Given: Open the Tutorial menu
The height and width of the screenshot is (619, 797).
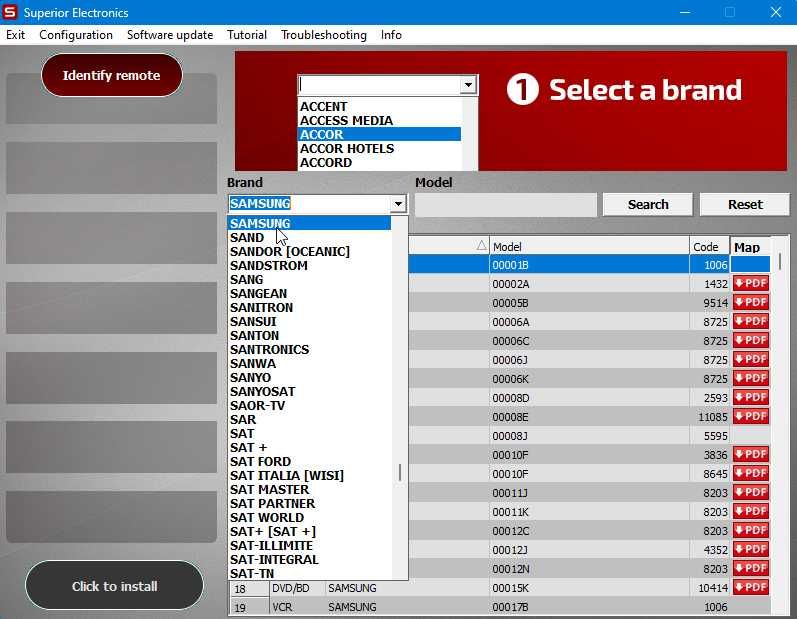Looking at the screenshot, I should click(x=247, y=35).
